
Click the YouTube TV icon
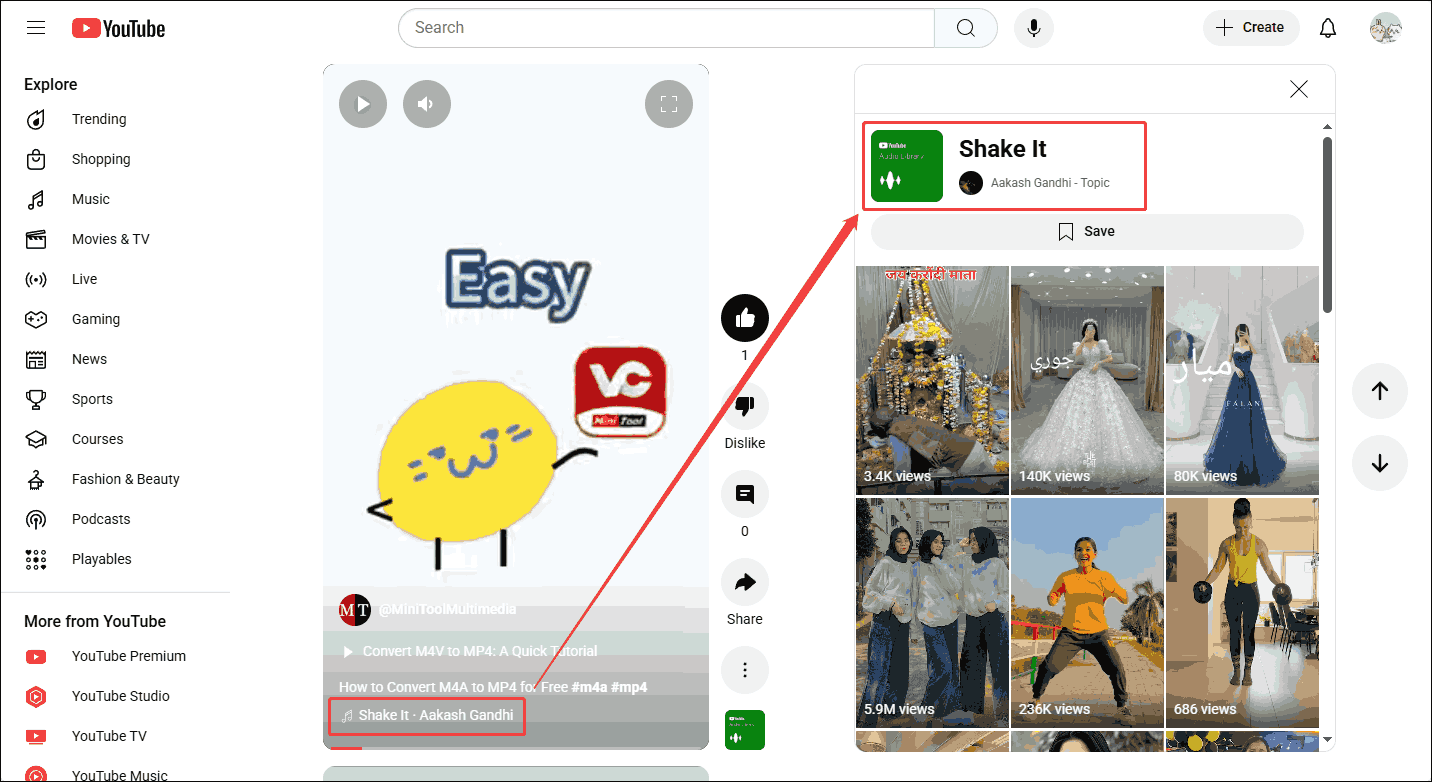point(36,736)
